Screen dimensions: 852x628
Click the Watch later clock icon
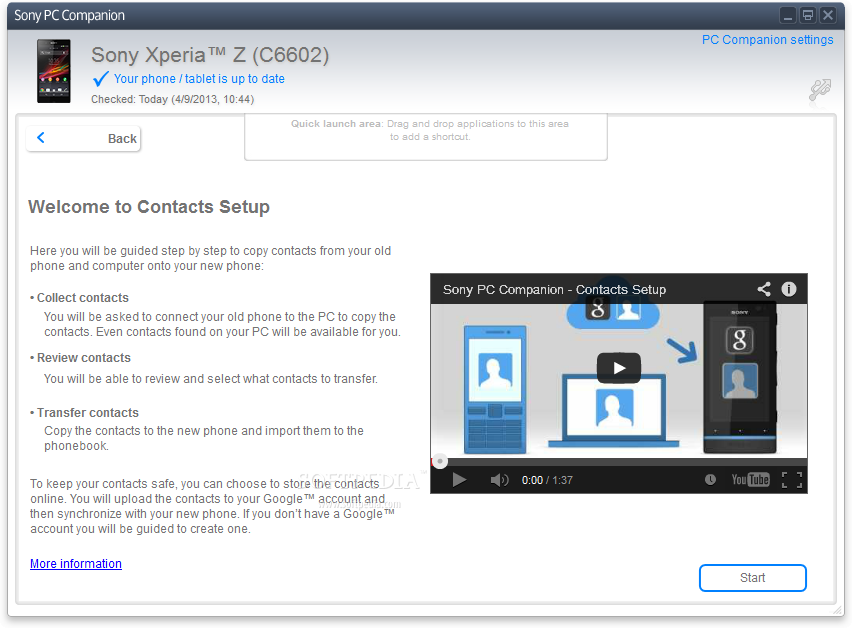coord(710,480)
